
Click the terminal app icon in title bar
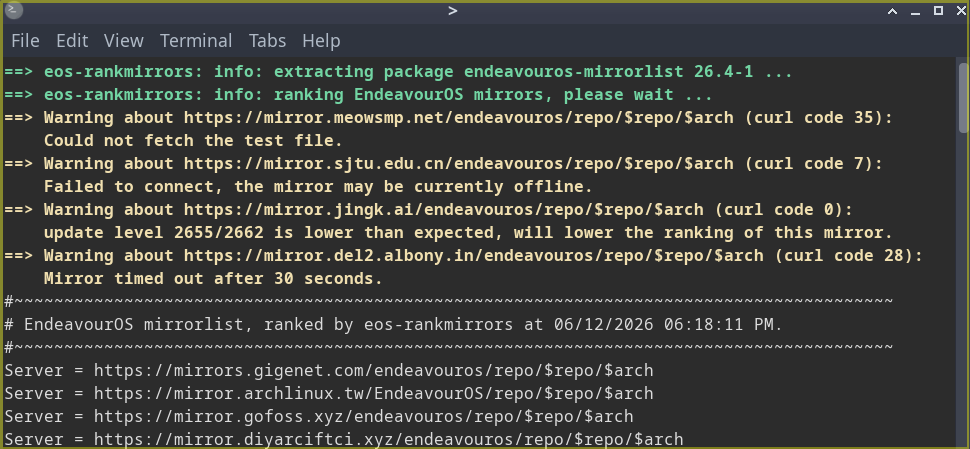click(14, 11)
